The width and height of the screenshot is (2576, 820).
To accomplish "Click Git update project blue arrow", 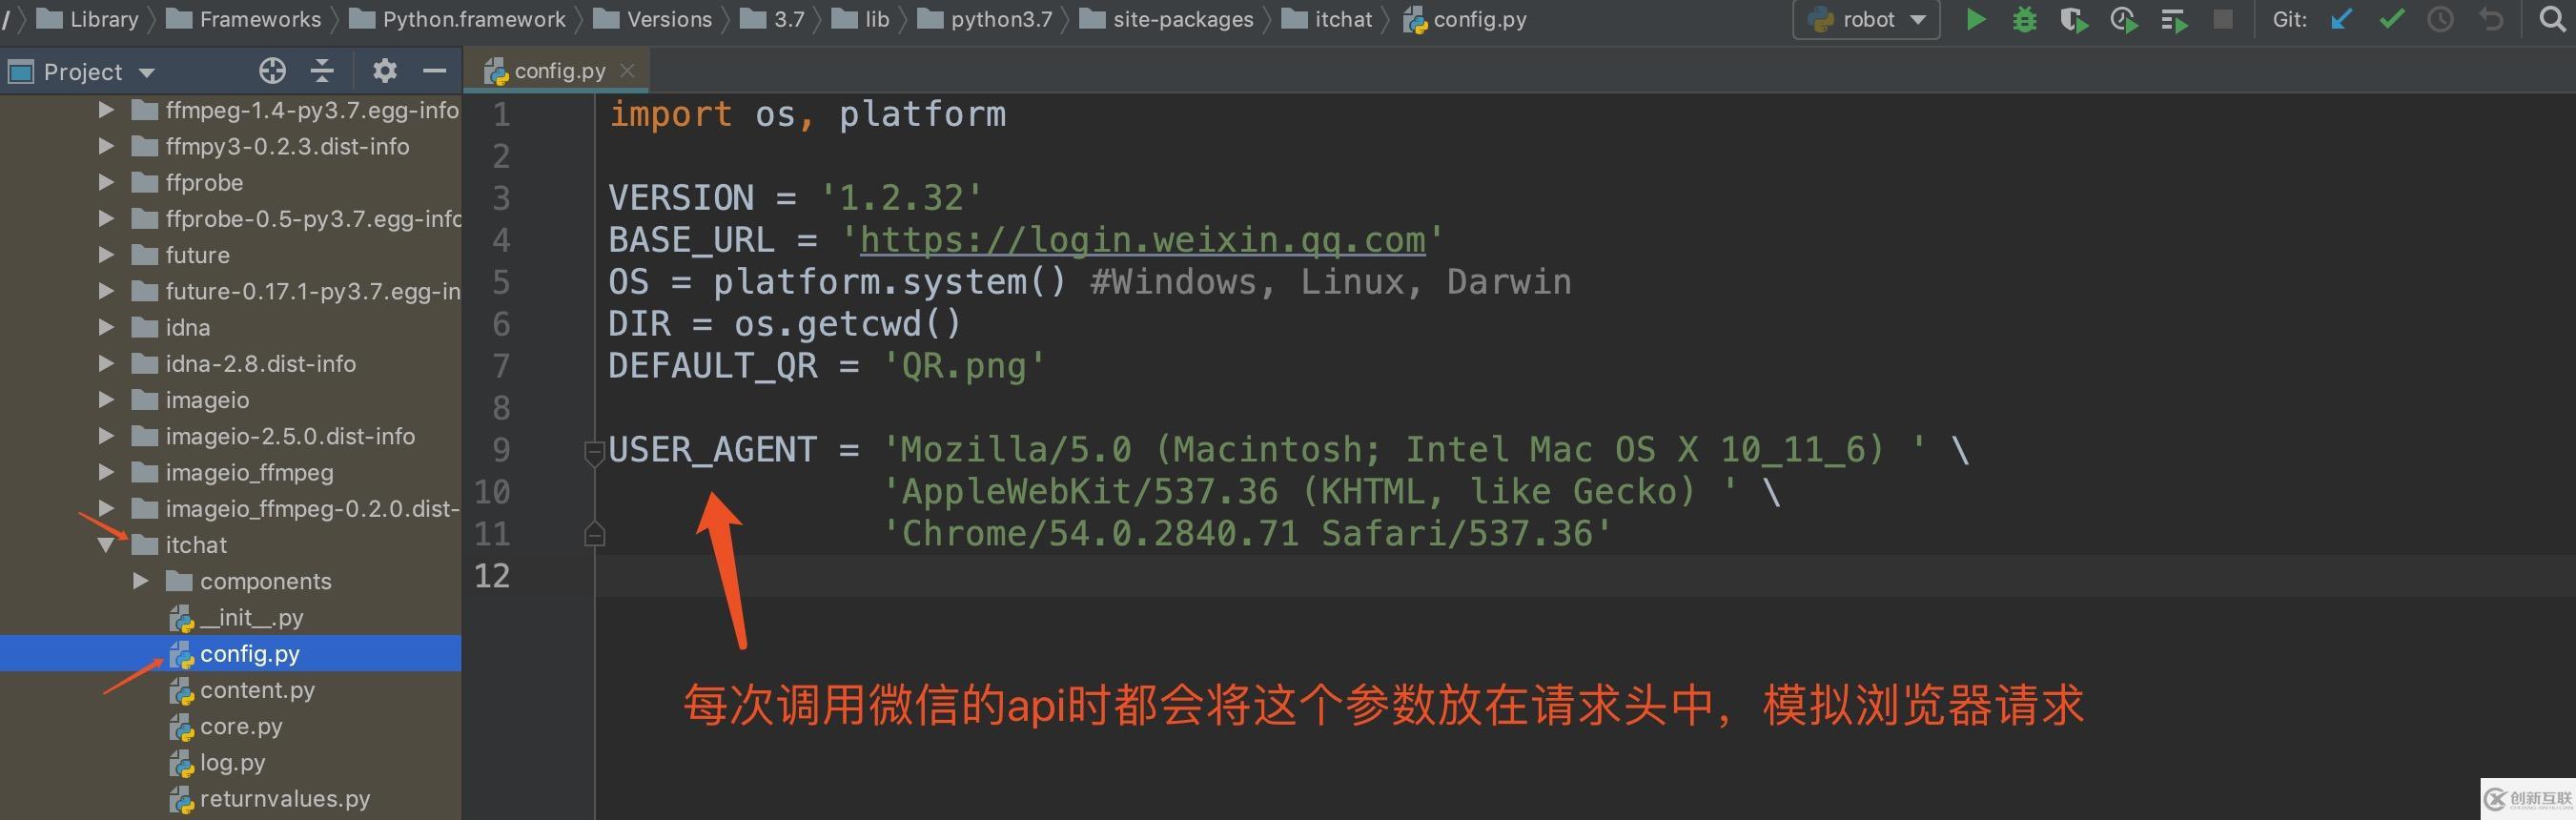I will (2341, 20).
